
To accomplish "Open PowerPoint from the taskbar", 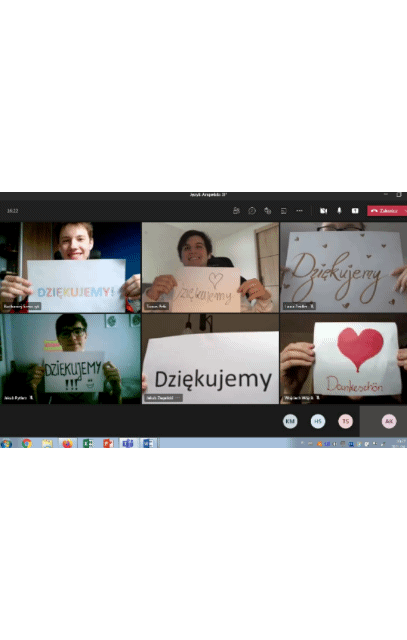I will (x=108, y=443).
